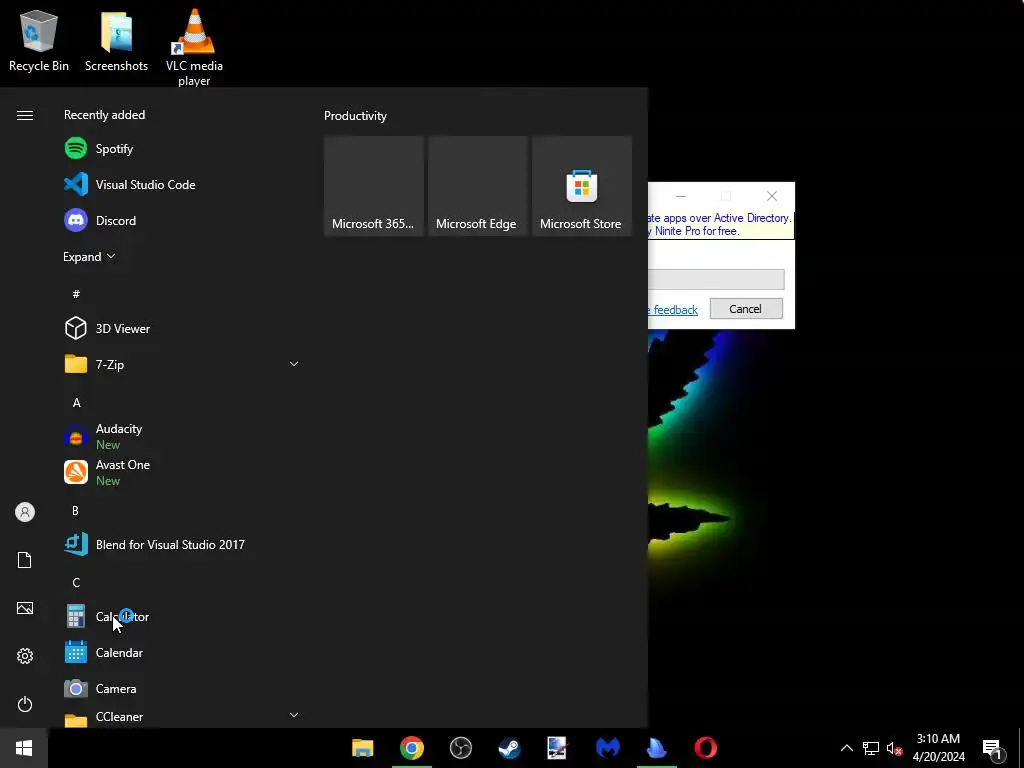Expand the CCleaner folder chevron
Viewport: 1024px width, 768px height.
point(294,715)
